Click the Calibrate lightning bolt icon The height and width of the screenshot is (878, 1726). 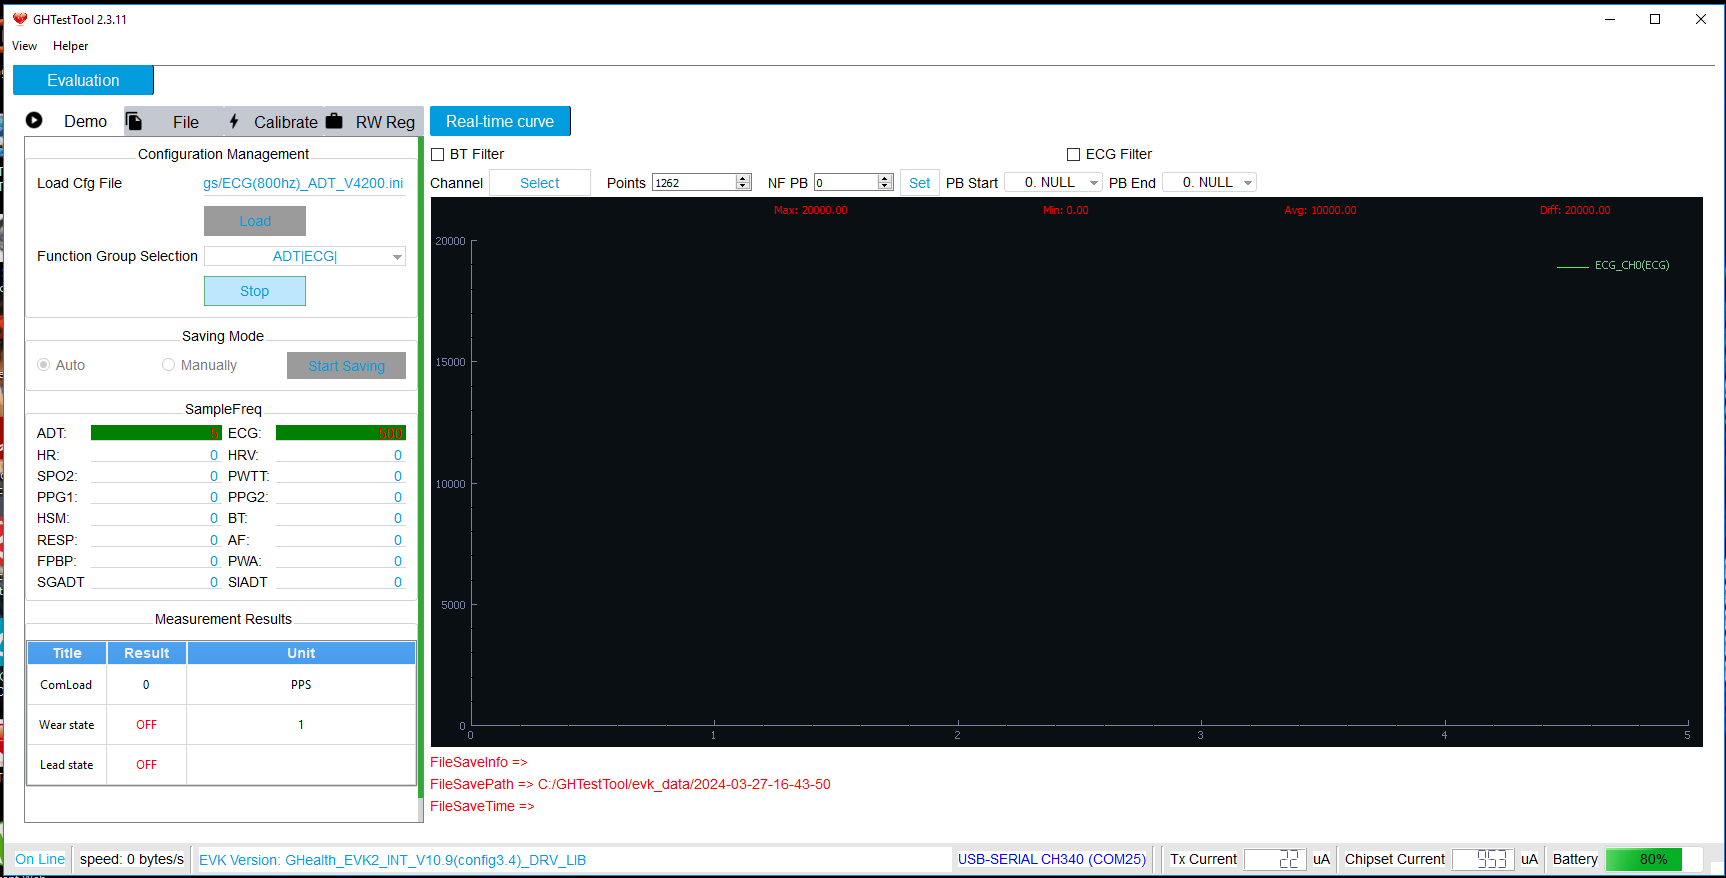pyautogui.click(x=234, y=121)
